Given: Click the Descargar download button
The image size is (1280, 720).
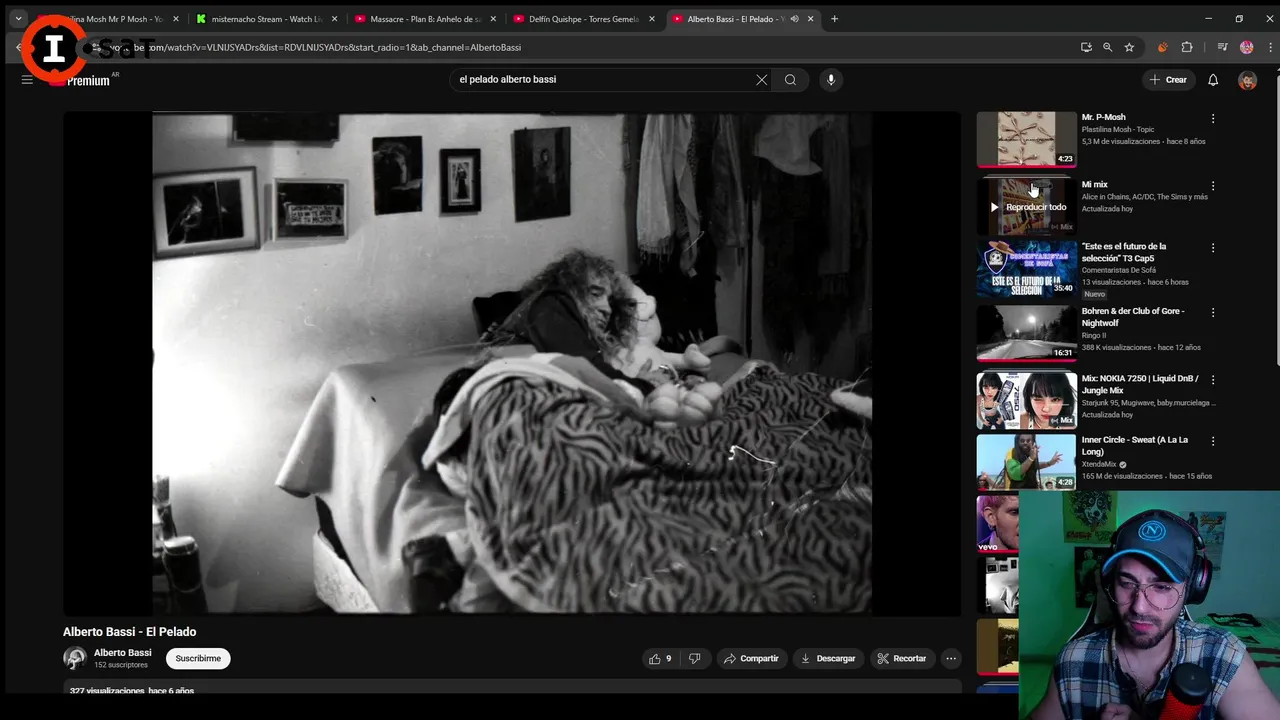Looking at the screenshot, I should [828, 658].
